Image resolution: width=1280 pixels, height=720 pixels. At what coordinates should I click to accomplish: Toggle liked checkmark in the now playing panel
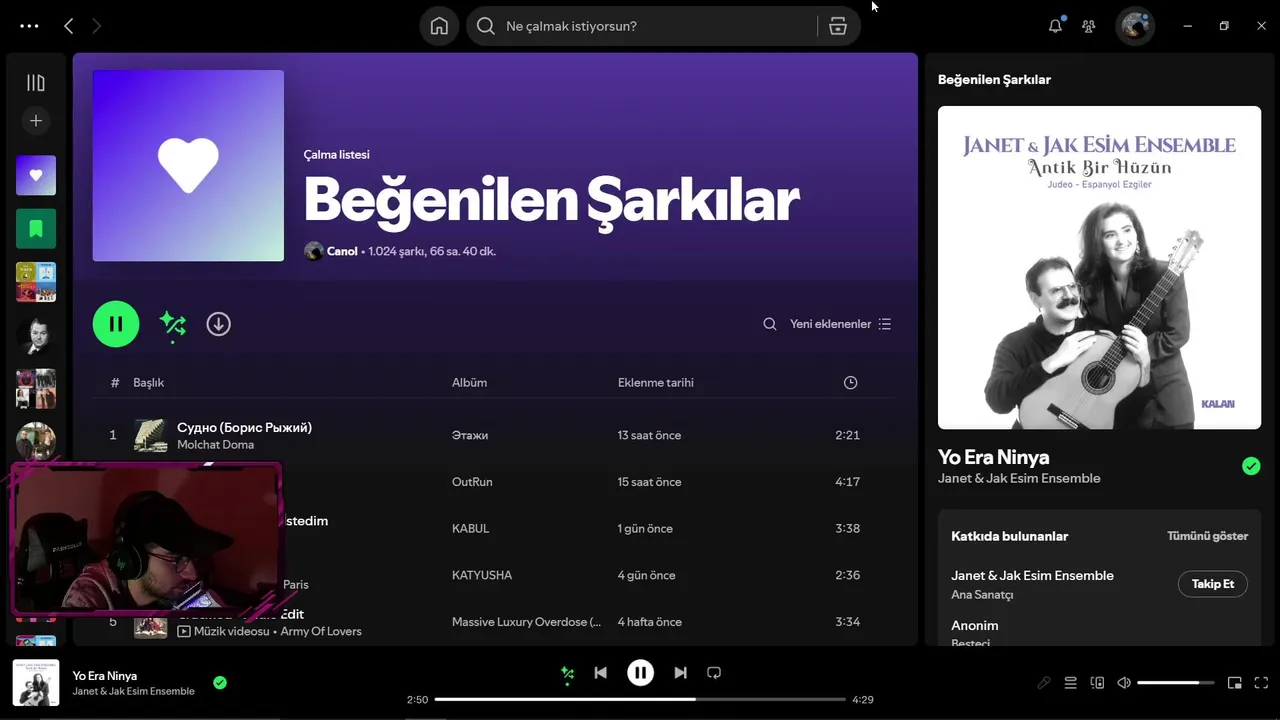tap(1251, 466)
